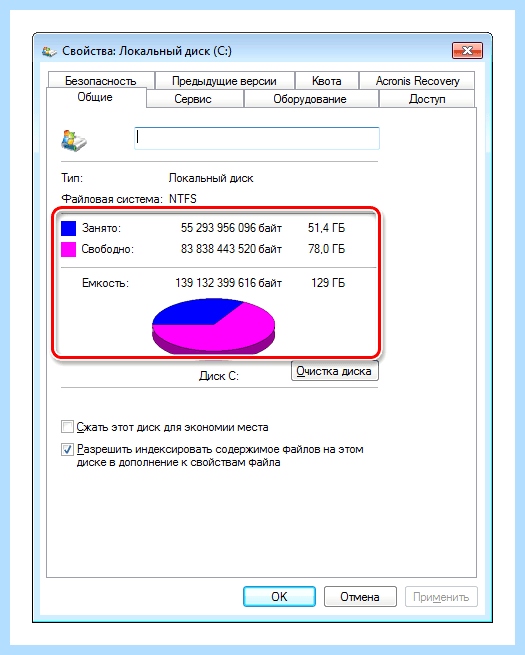Click the disk usage pie chart
525x655 pixels.
click(x=213, y=325)
